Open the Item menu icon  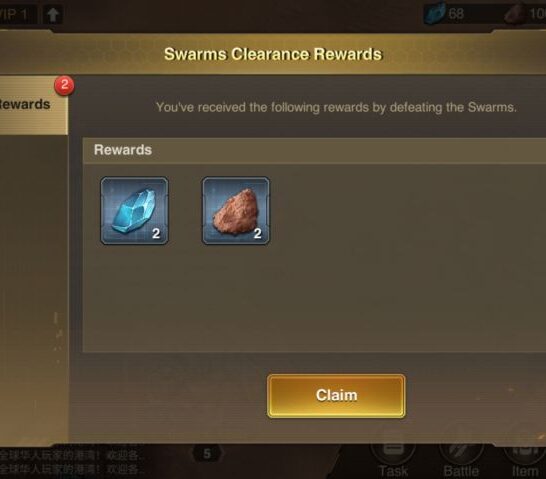(525, 460)
